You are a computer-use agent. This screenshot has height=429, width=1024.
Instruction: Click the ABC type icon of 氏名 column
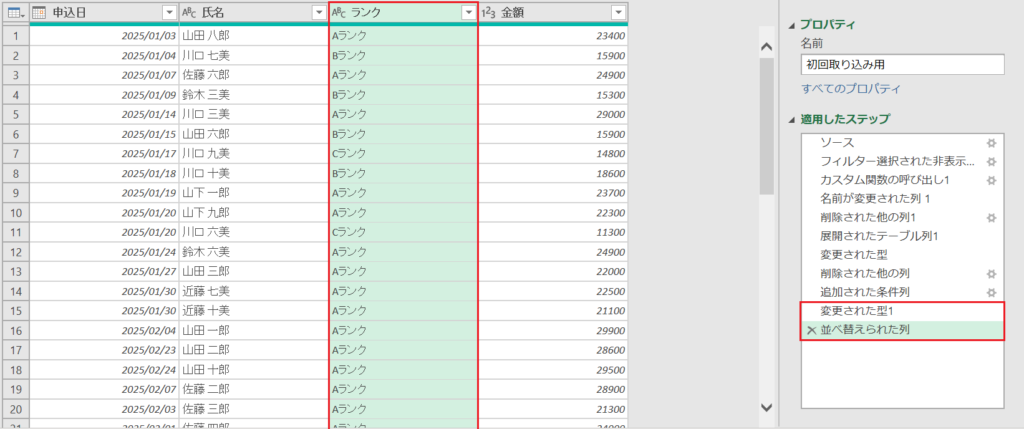point(189,13)
